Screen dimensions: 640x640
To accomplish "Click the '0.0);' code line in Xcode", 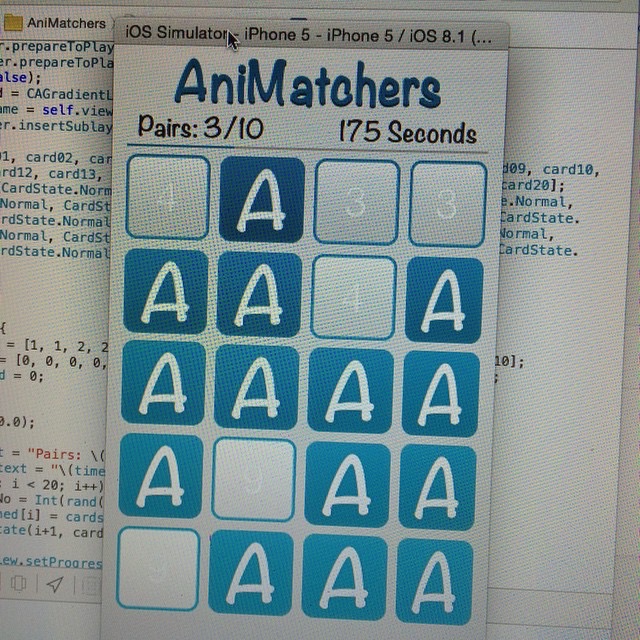I will (18, 422).
